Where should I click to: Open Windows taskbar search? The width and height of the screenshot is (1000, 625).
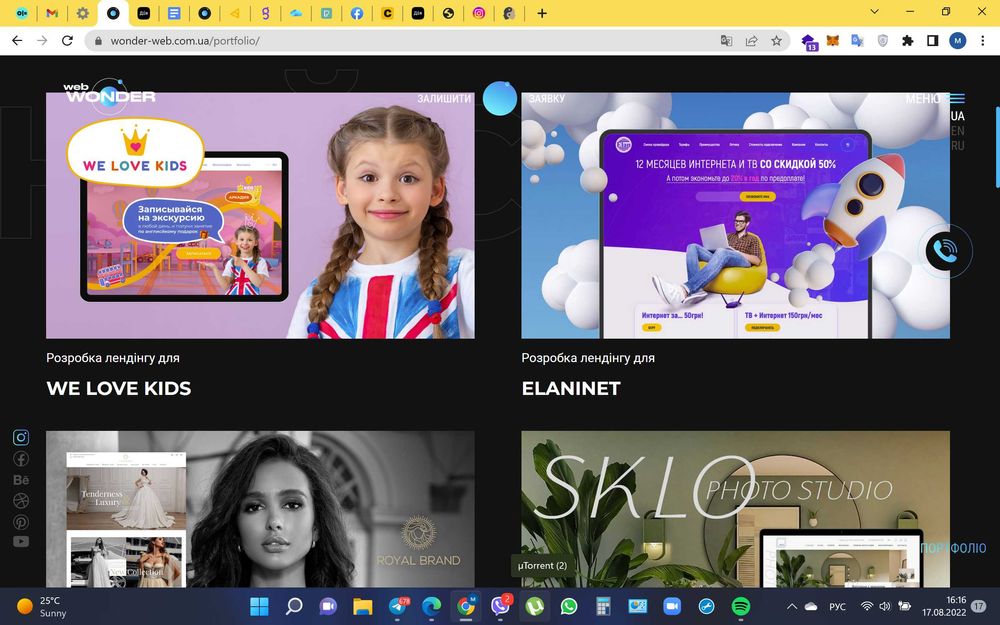(293, 606)
